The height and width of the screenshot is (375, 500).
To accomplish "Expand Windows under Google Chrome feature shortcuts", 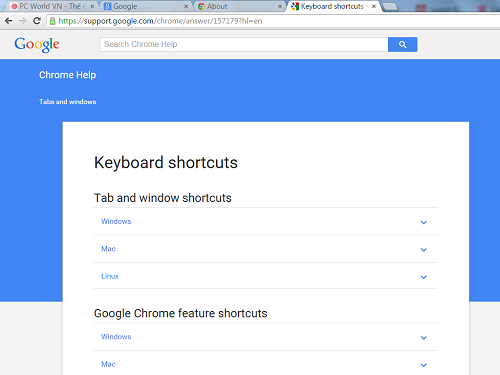I will click(265, 337).
